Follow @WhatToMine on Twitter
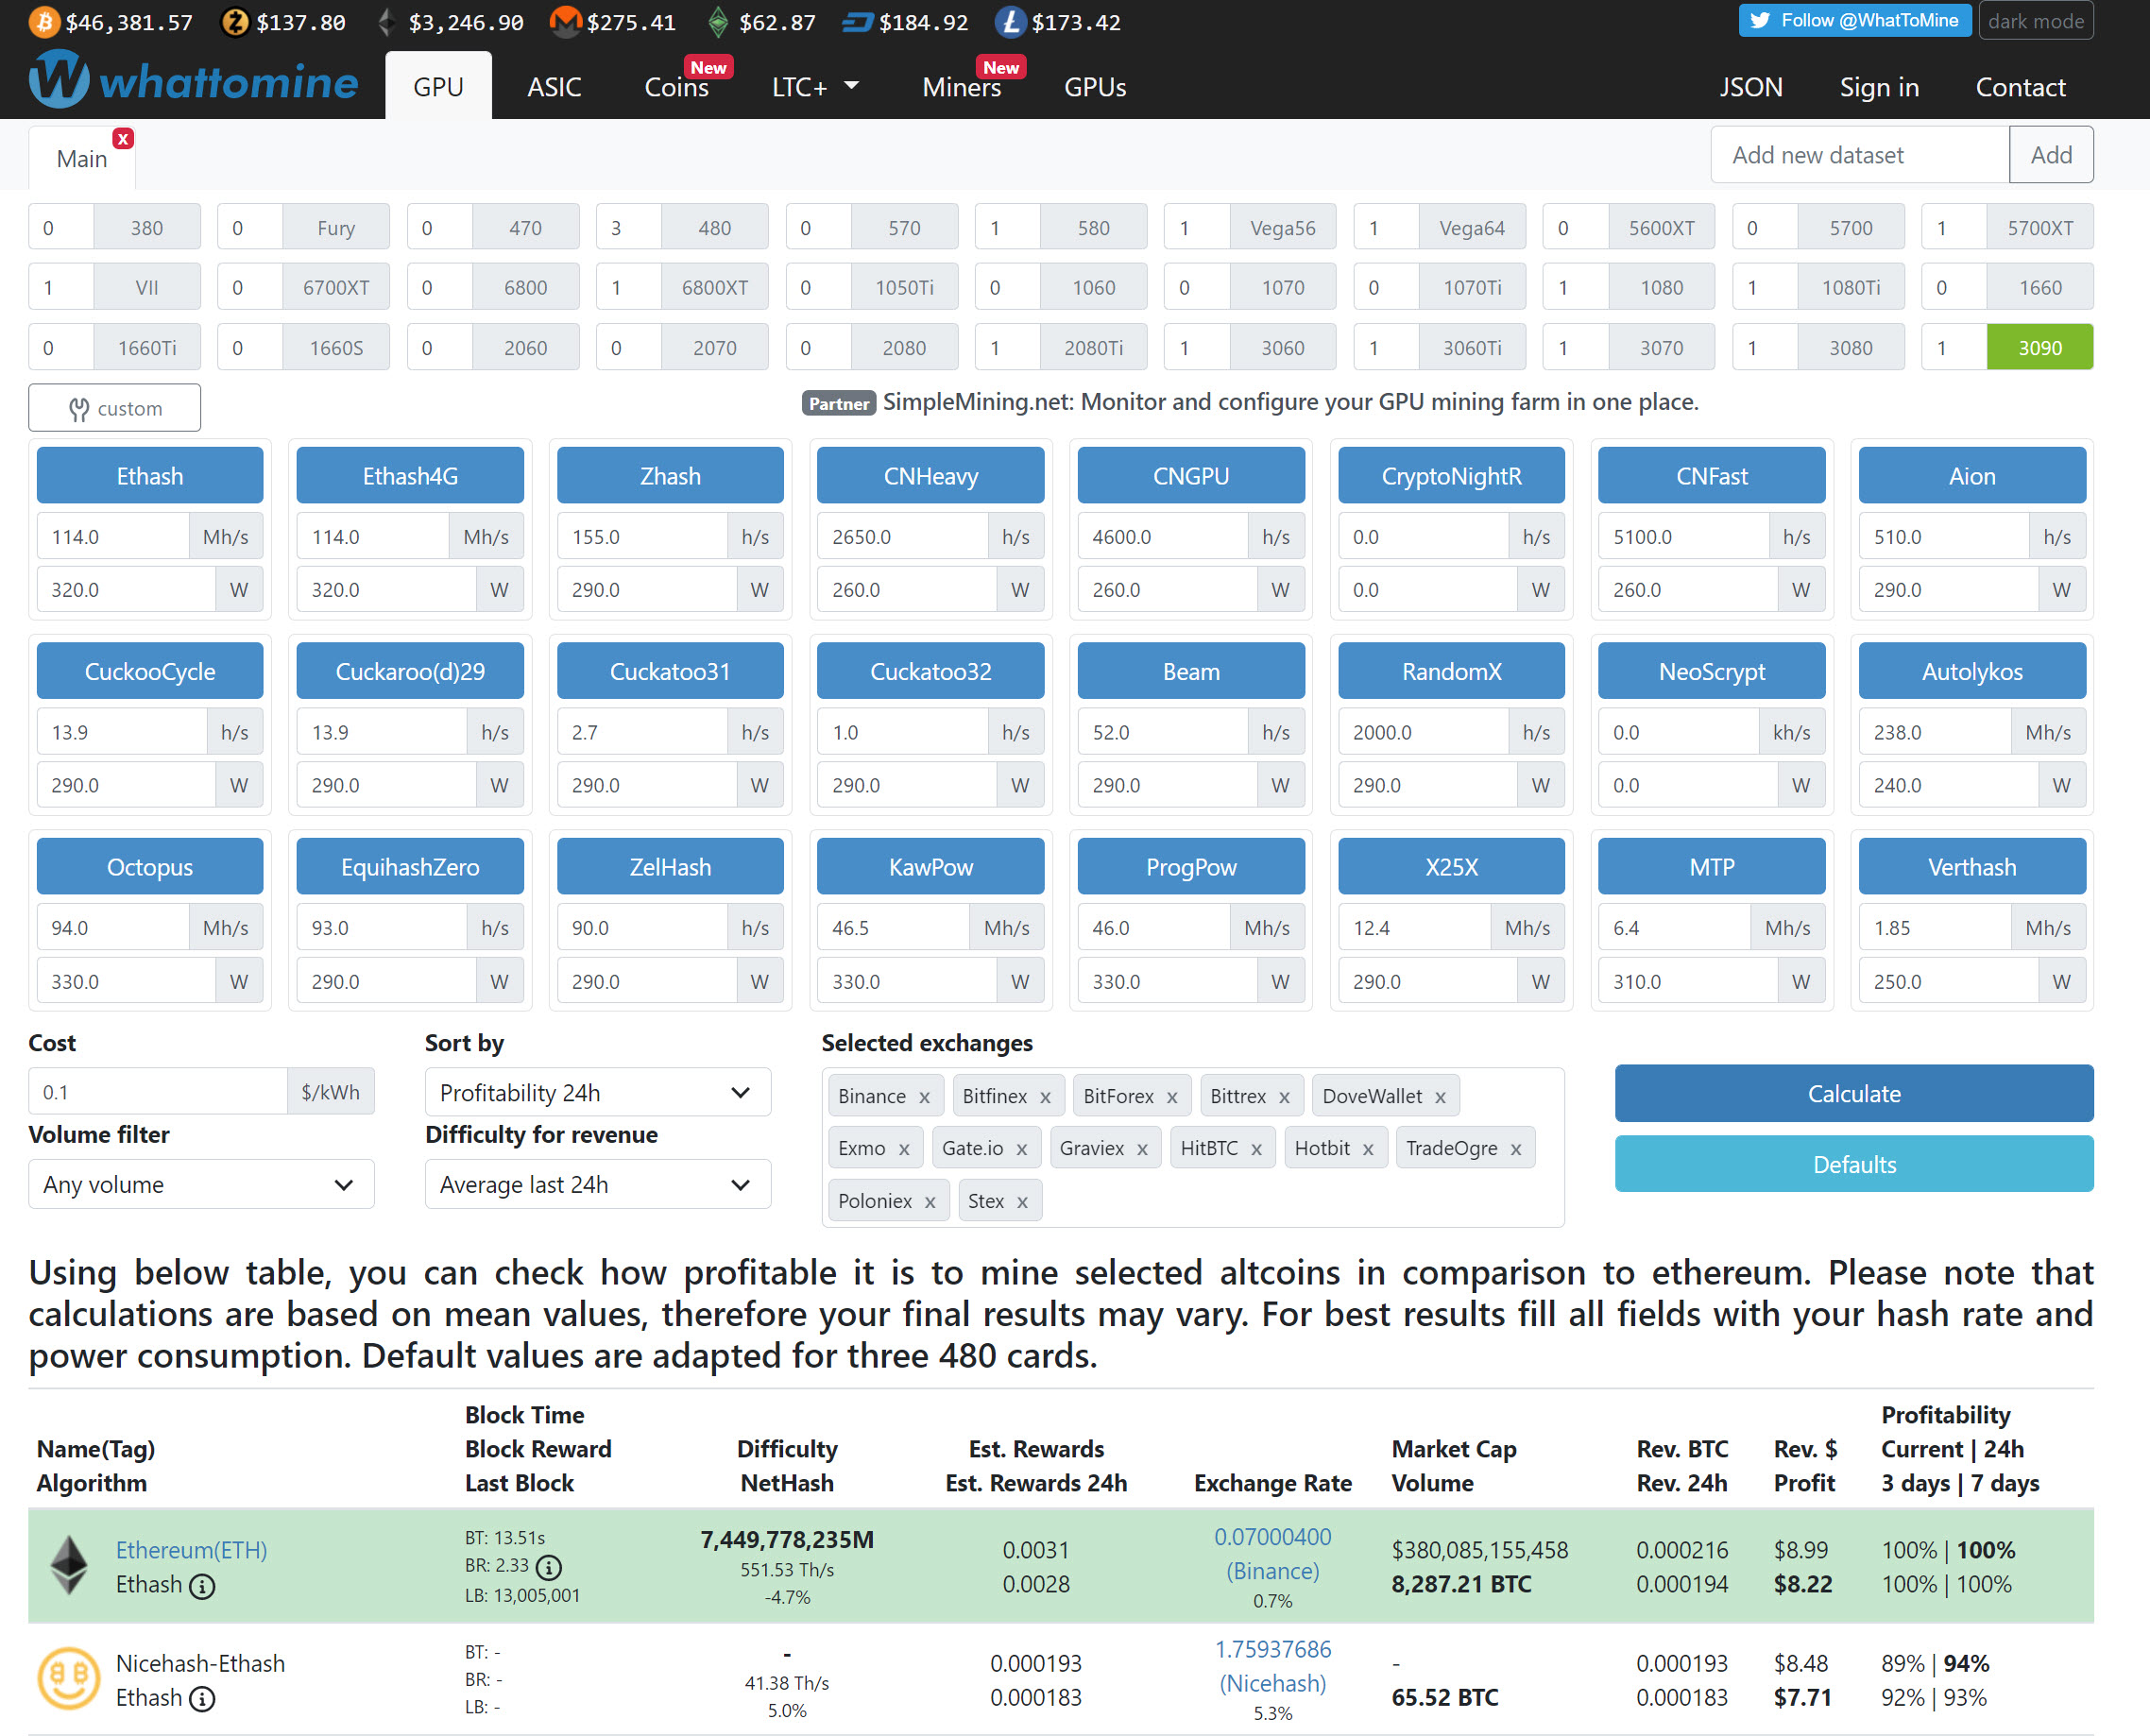The image size is (2150, 1736). pos(1855,20)
